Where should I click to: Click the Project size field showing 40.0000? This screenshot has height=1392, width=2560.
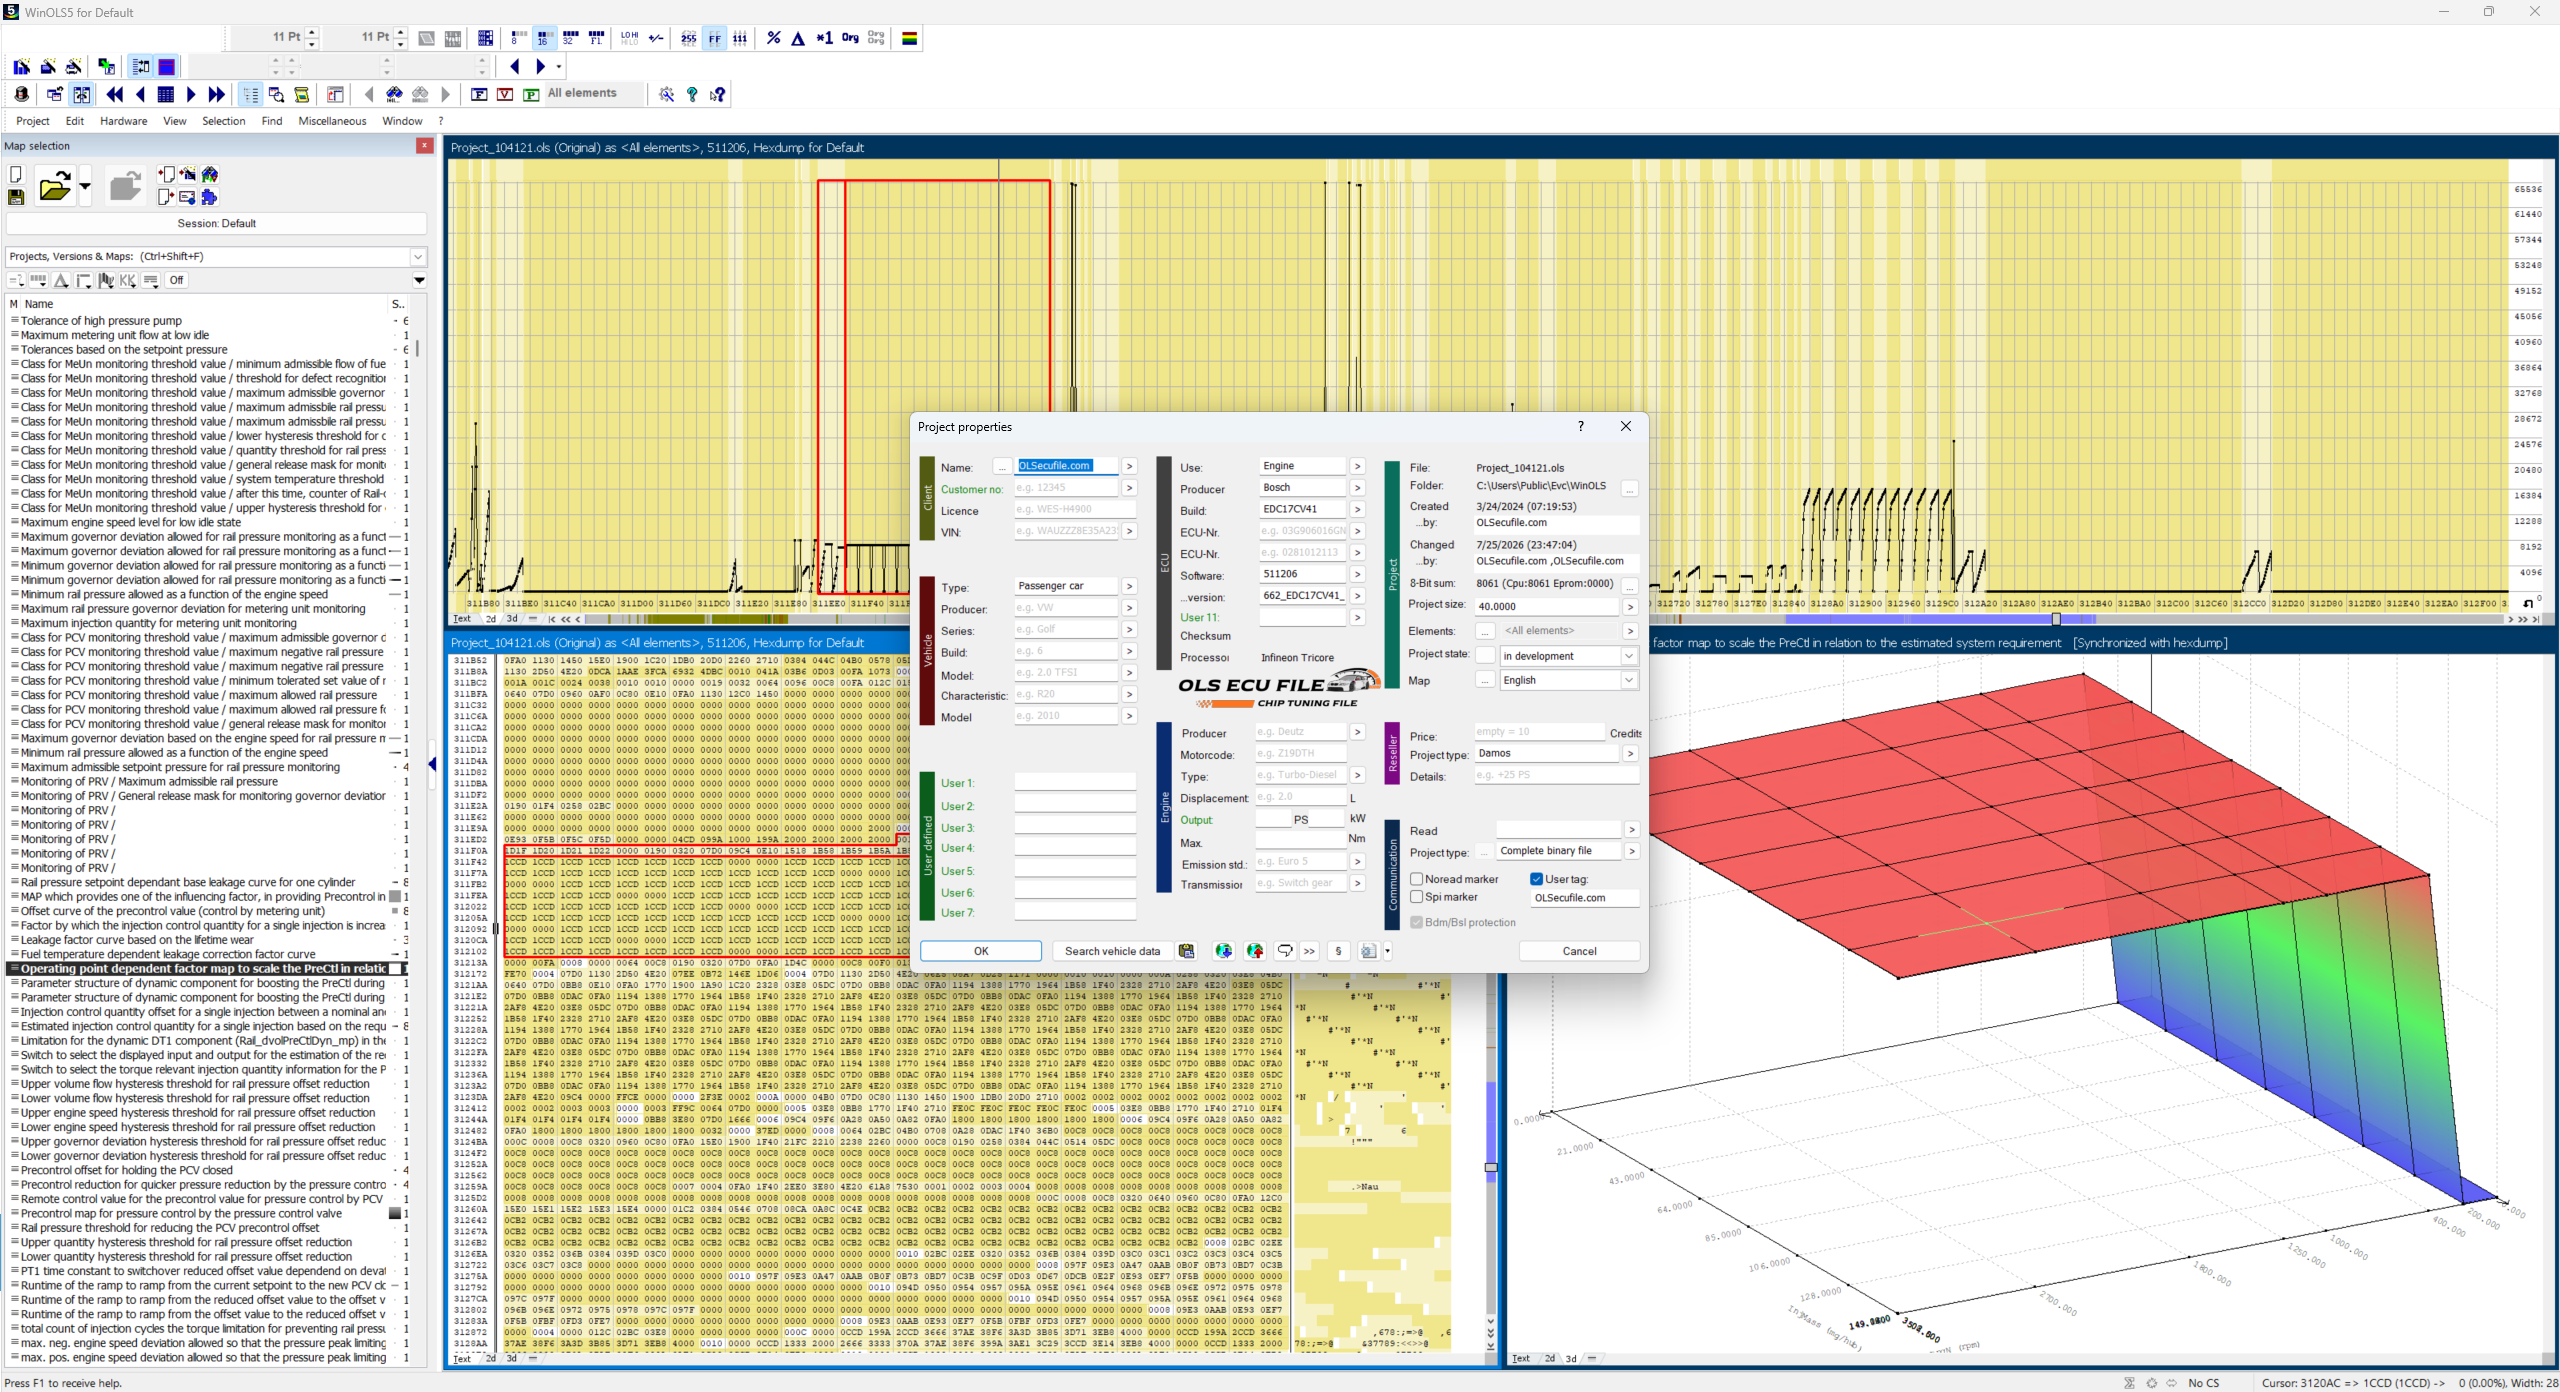coord(1546,606)
